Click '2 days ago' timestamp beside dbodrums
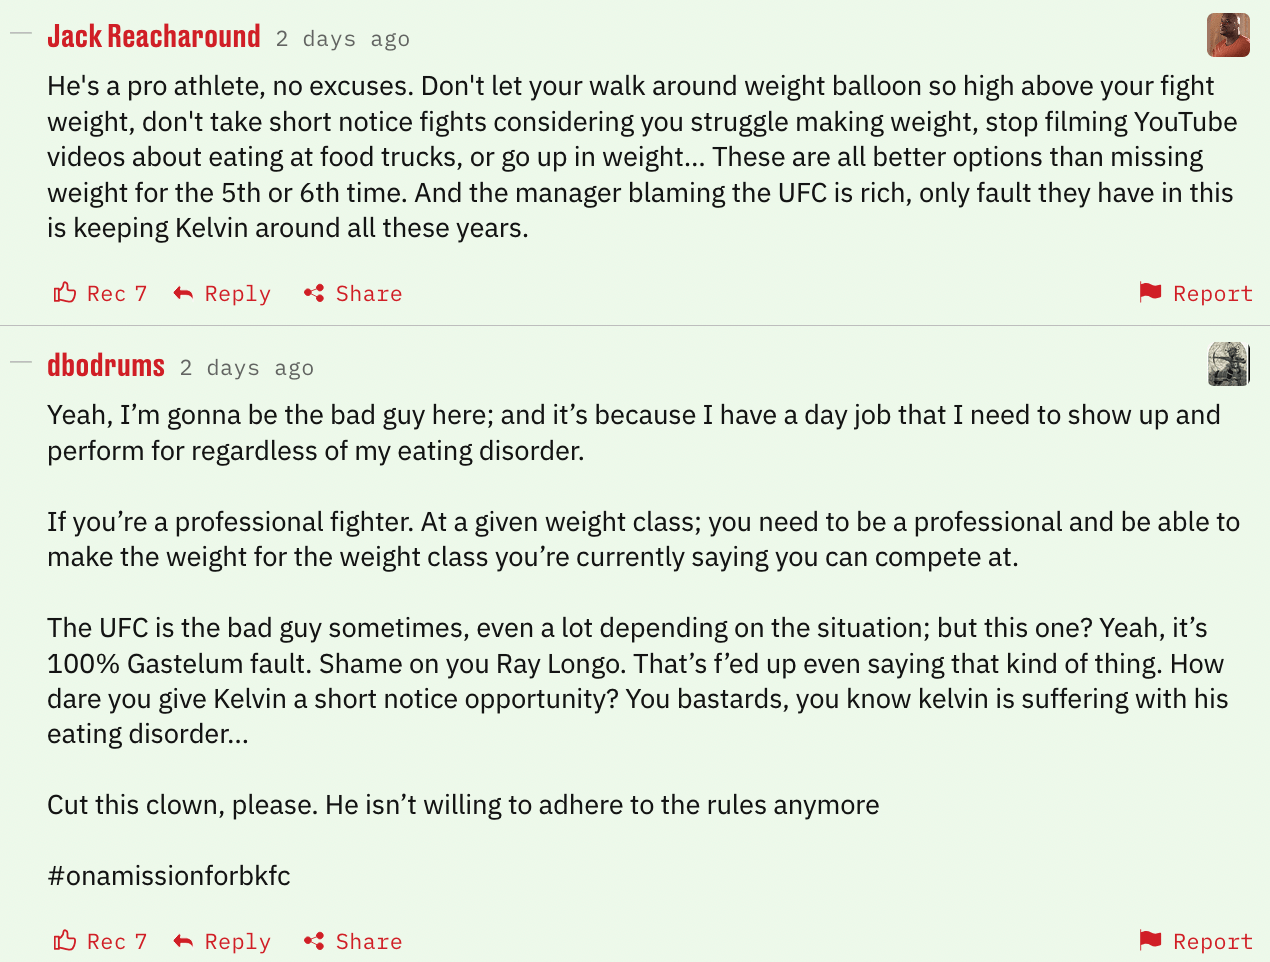This screenshot has height=962, width=1270. pos(246,368)
